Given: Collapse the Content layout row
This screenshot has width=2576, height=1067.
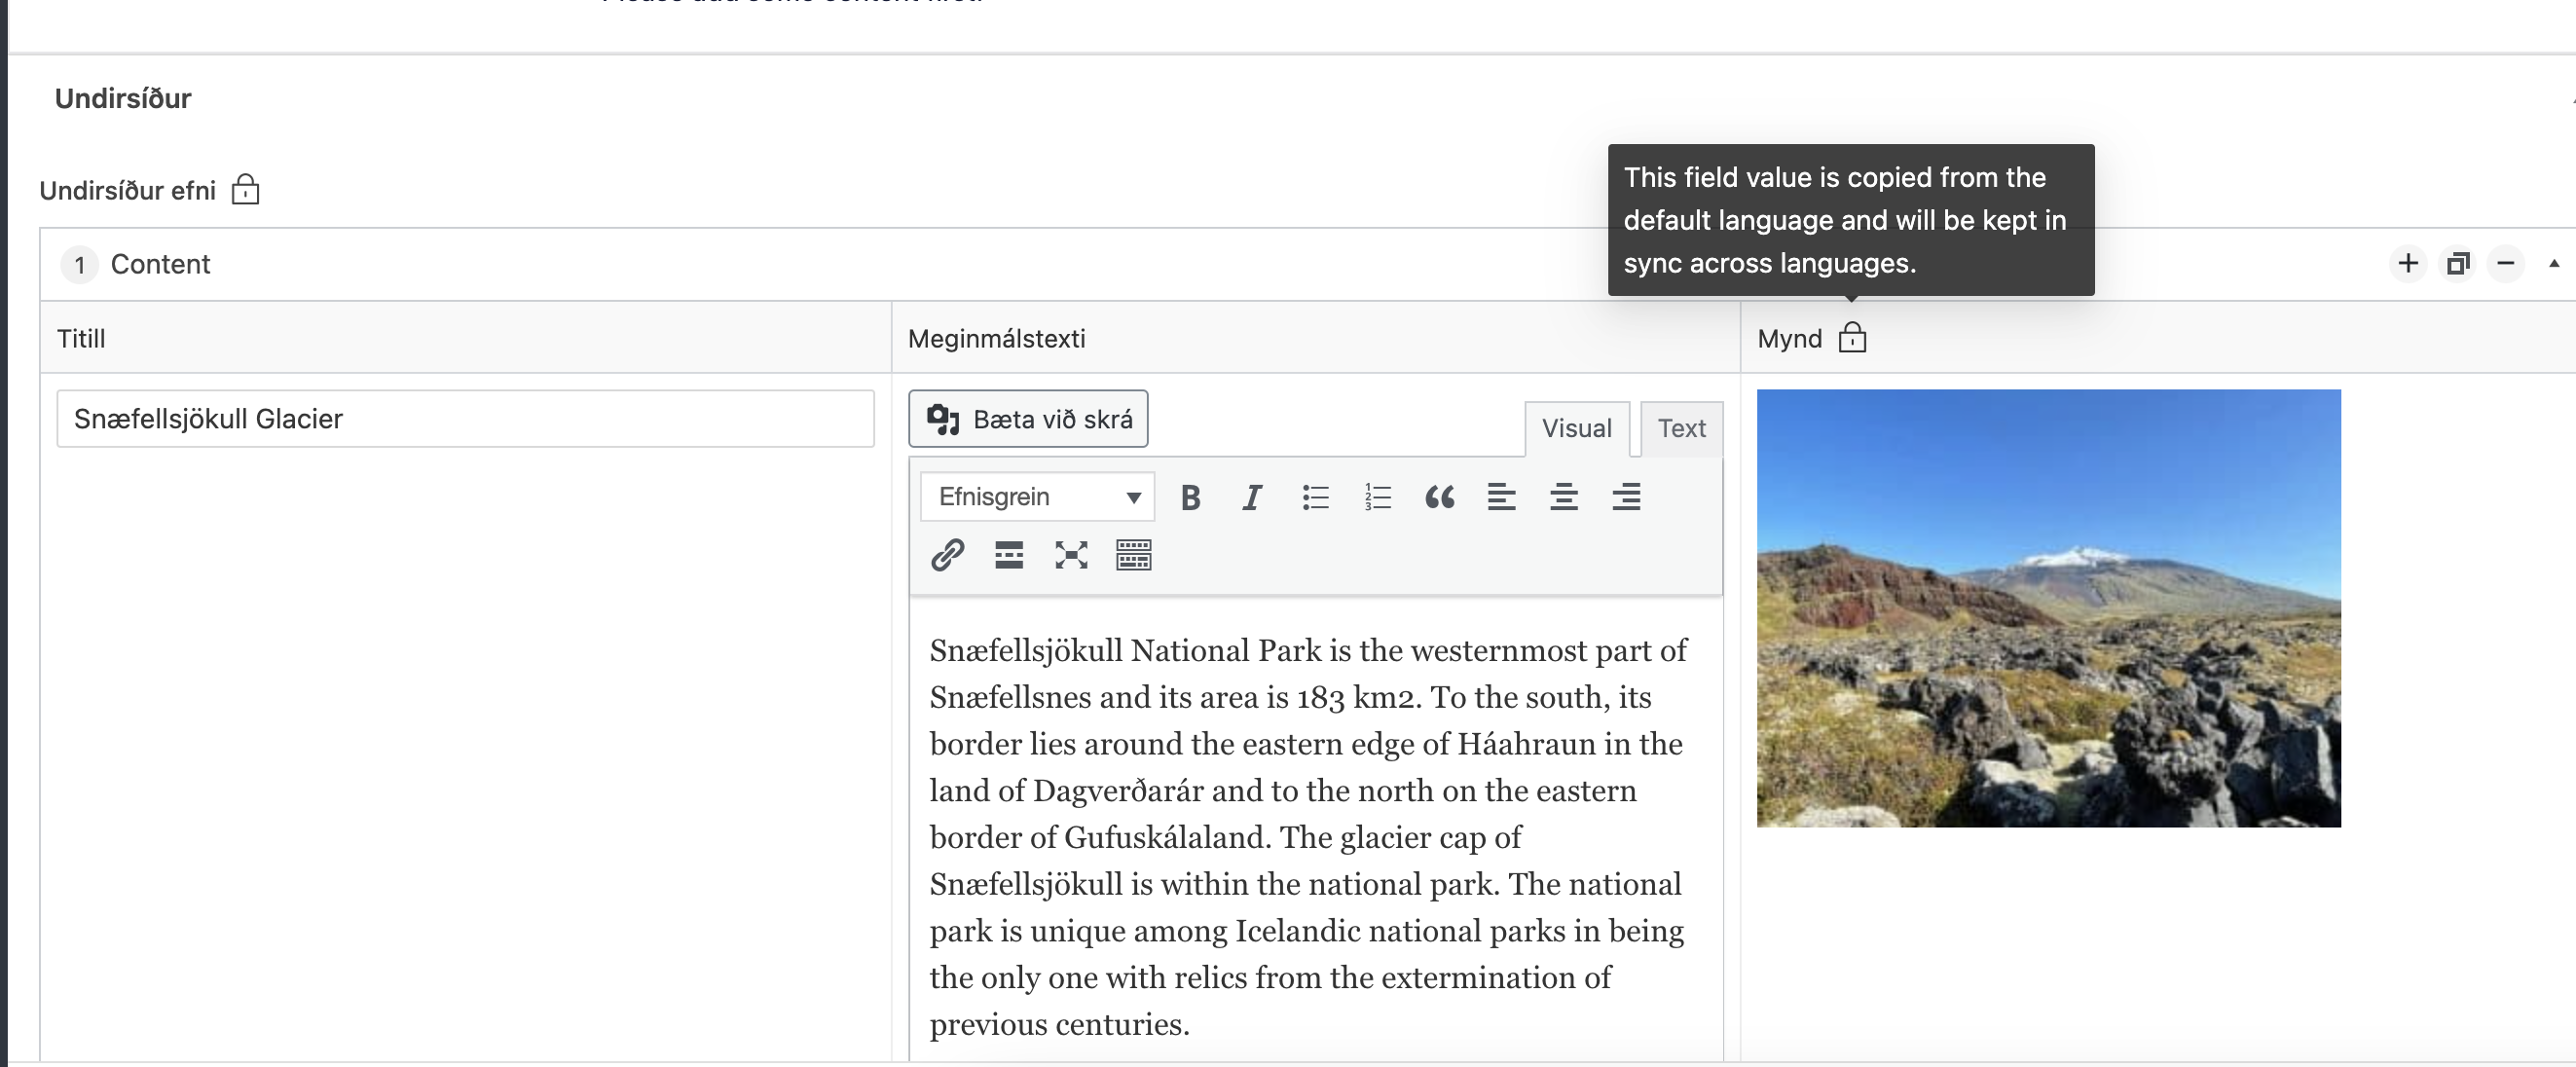Looking at the screenshot, I should [x=2553, y=263].
